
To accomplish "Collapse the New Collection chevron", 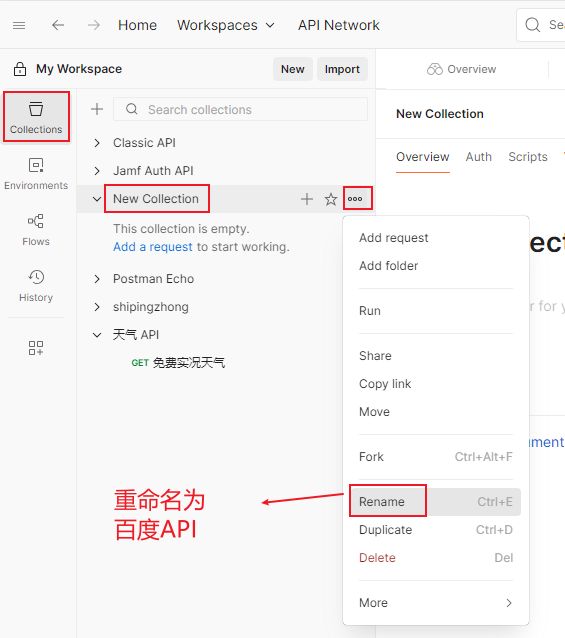I will tap(97, 199).
